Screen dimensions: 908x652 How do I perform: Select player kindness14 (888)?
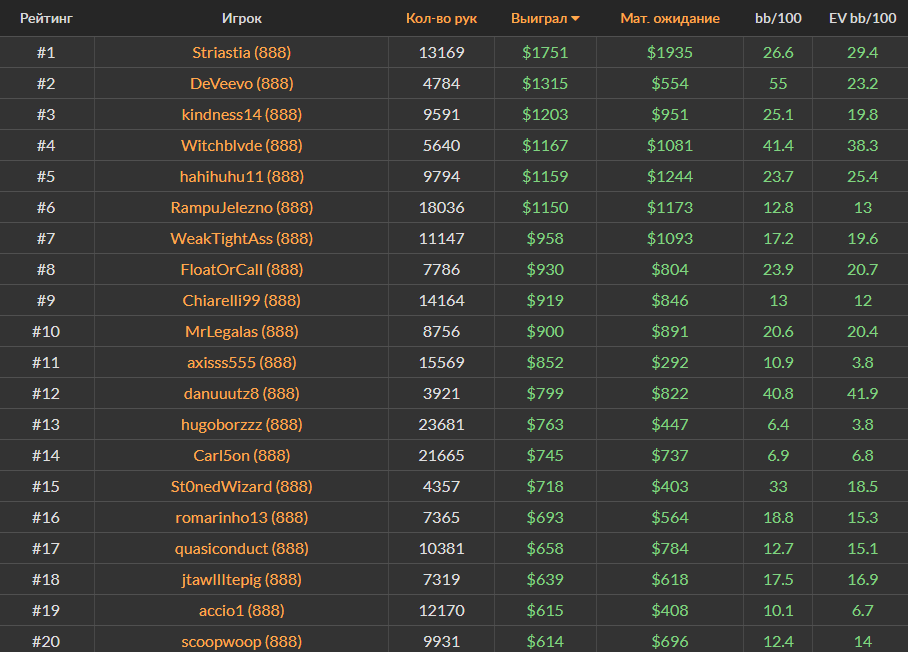(241, 114)
